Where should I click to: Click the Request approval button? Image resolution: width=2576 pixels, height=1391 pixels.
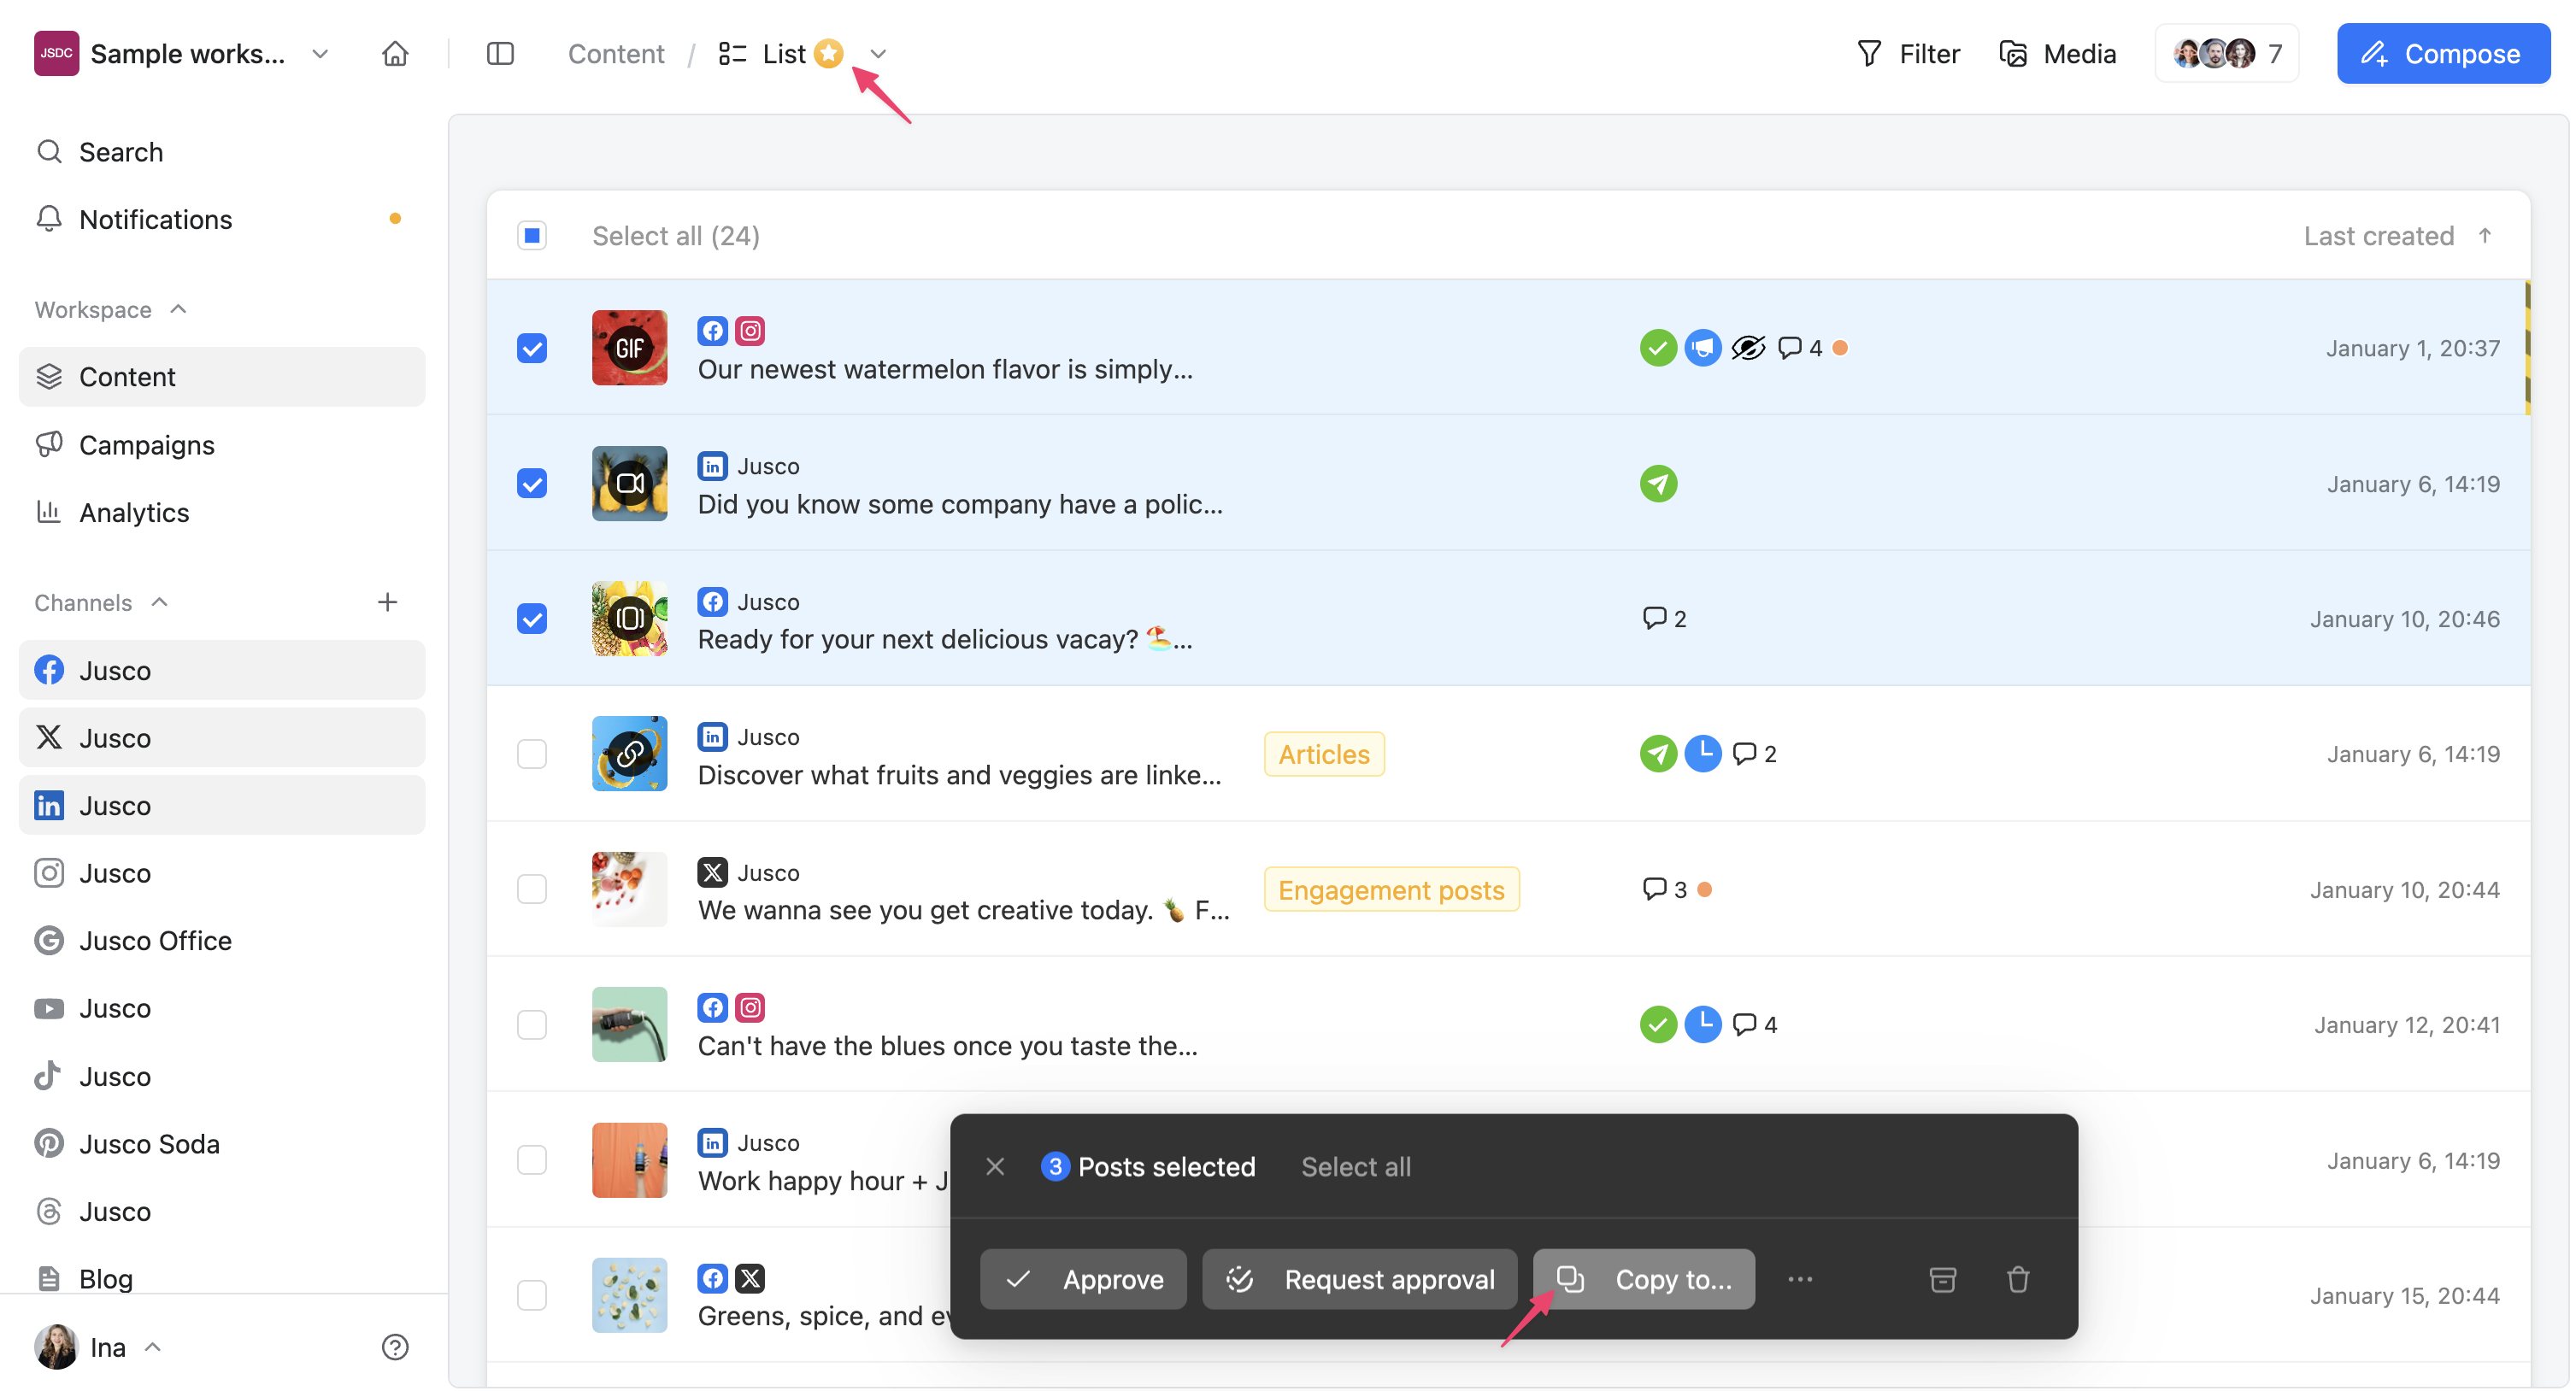click(x=1359, y=1279)
